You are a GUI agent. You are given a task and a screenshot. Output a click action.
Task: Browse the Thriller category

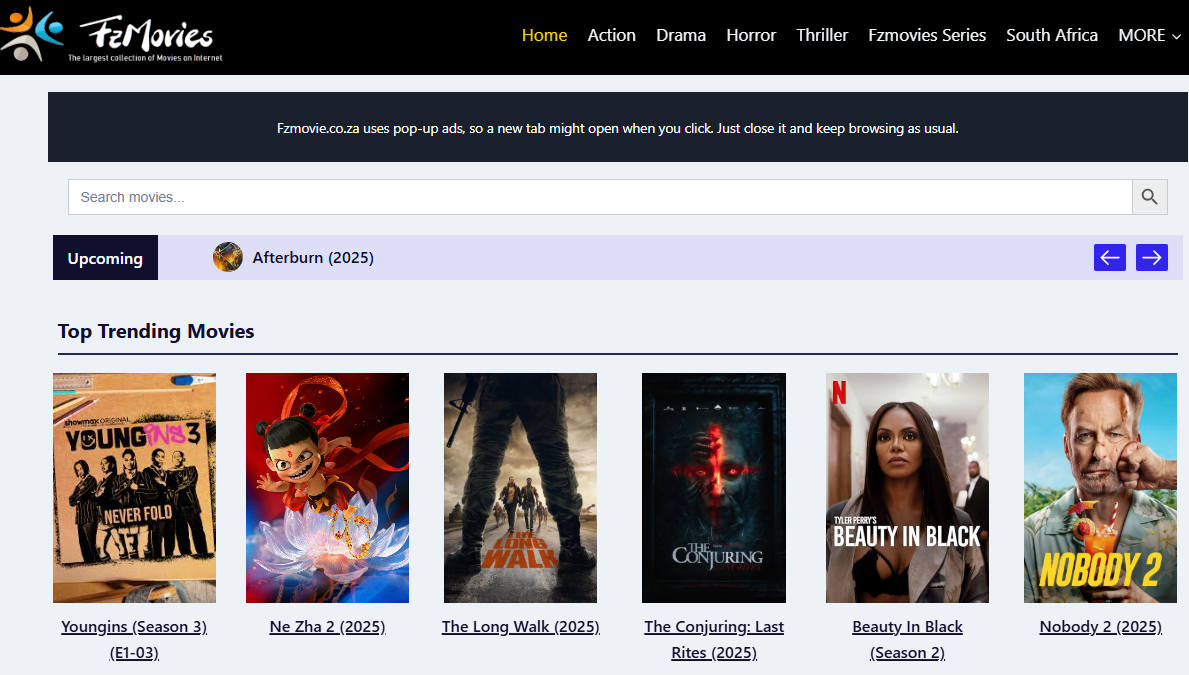pos(822,35)
